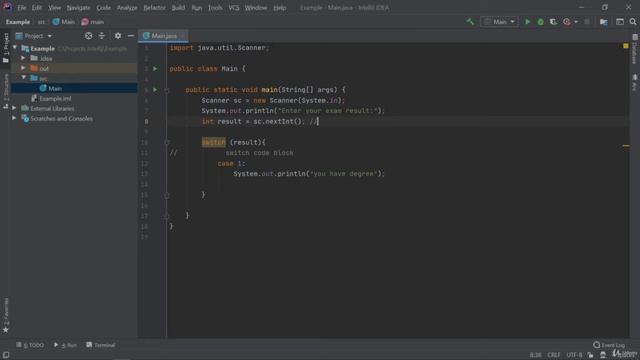This screenshot has width=640, height=360.
Task: Click the CRLF line separator in status bar
Action: click(x=554, y=355)
